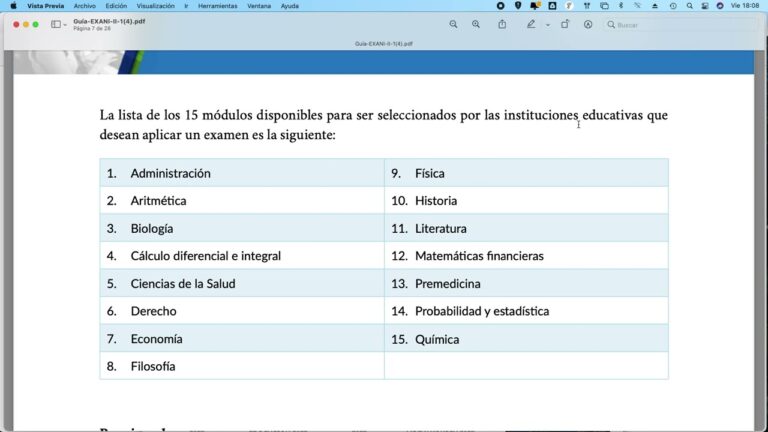The image size is (768, 432).
Task: Rotate the page with rotate icon
Action: tap(565, 24)
